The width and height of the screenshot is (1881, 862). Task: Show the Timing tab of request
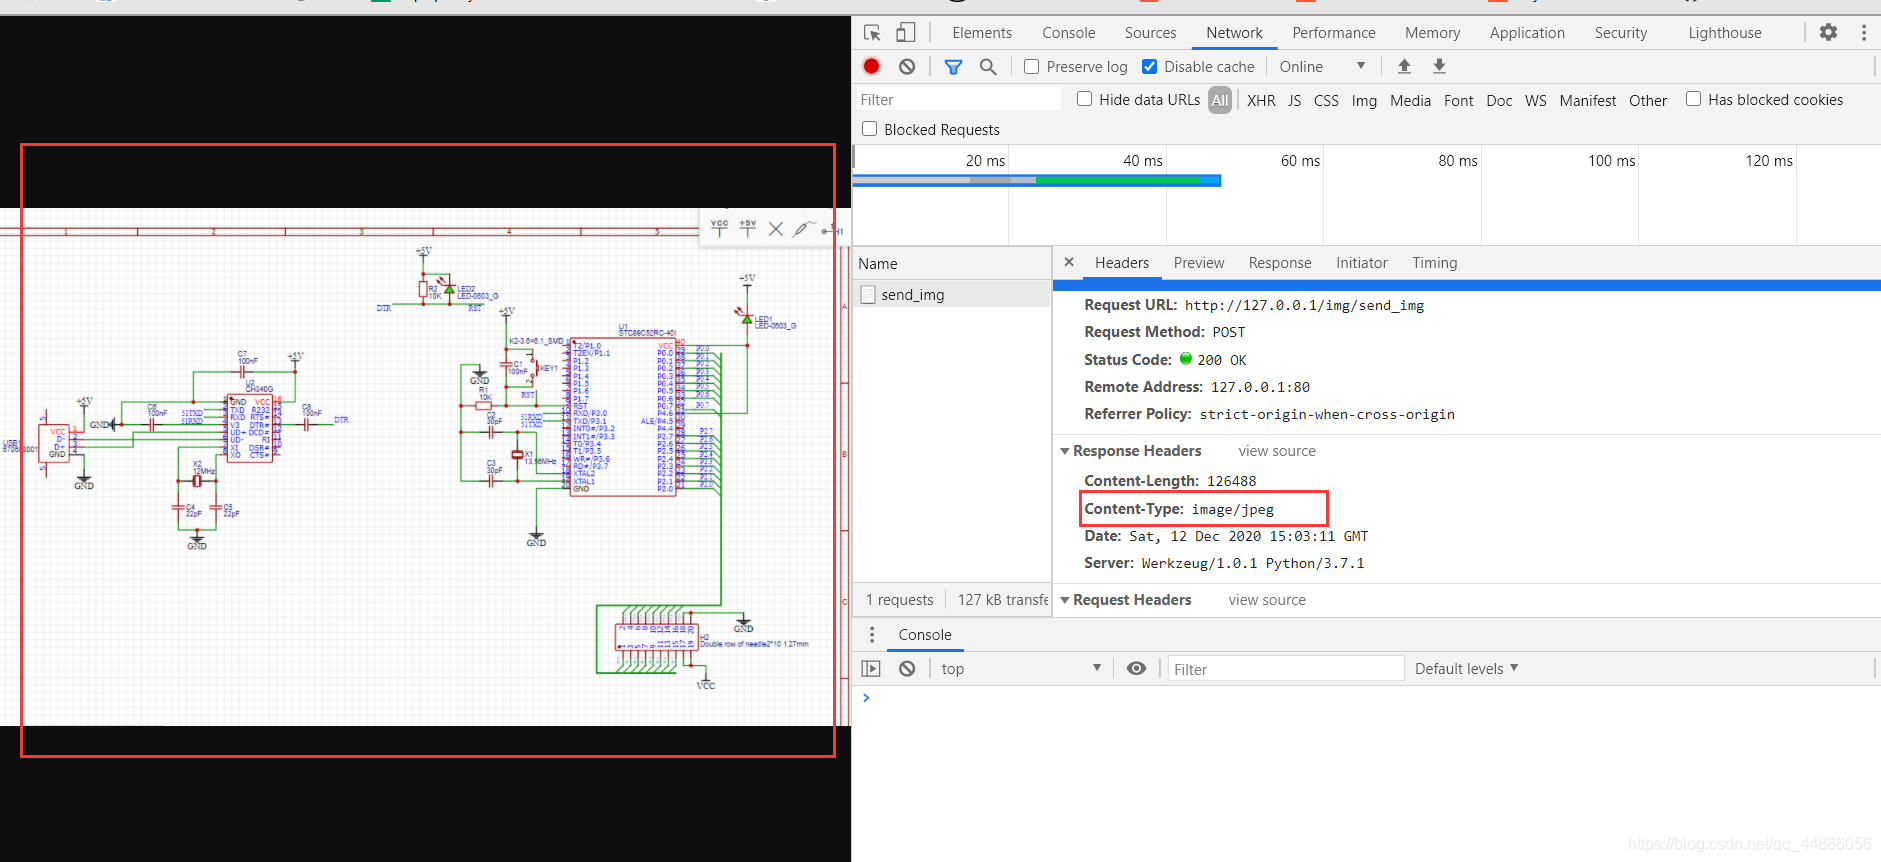tap(1434, 263)
